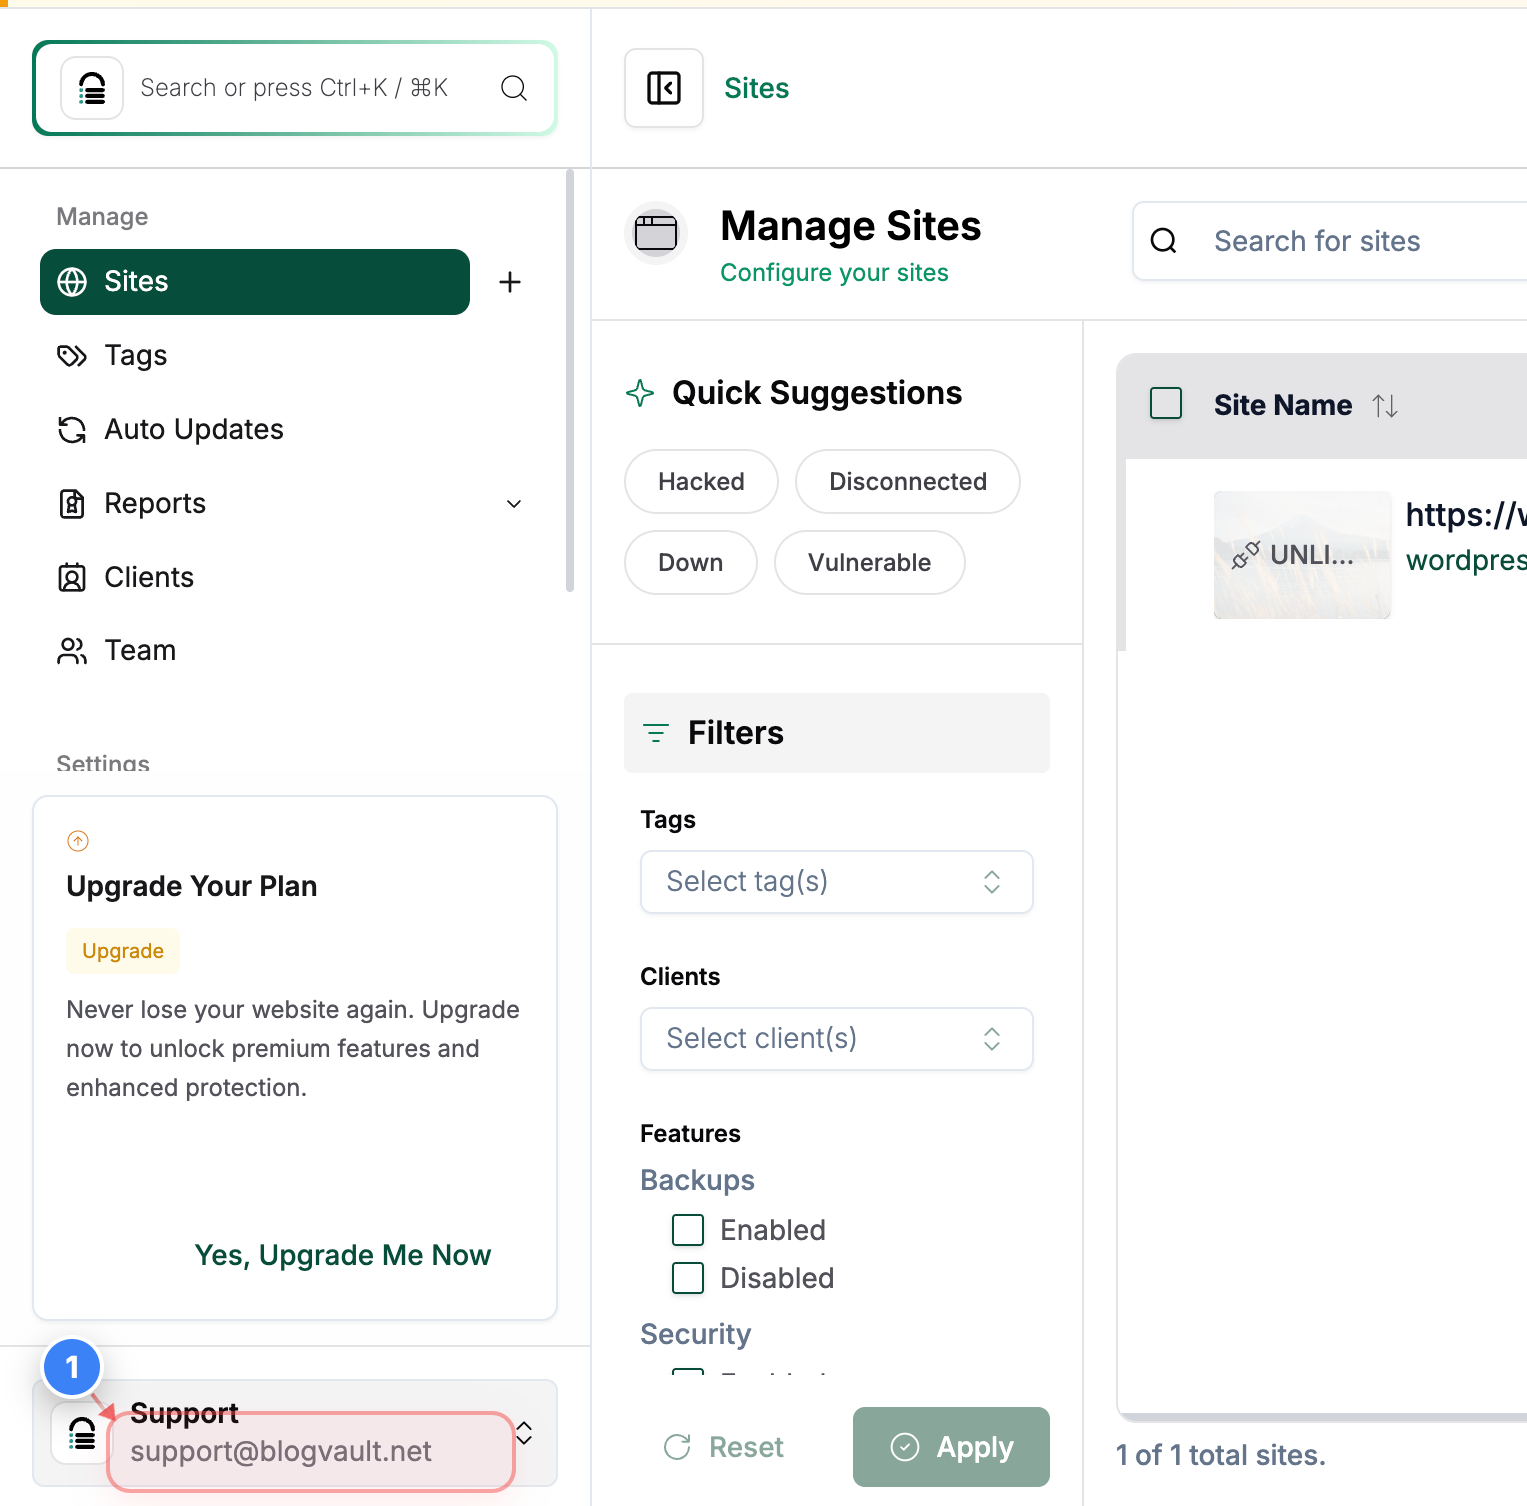Viewport: 1527px width, 1506px height.
Task: Filter by Vulnerable quick suggestion
Action: pyautogui.click(x=870, y=563)
